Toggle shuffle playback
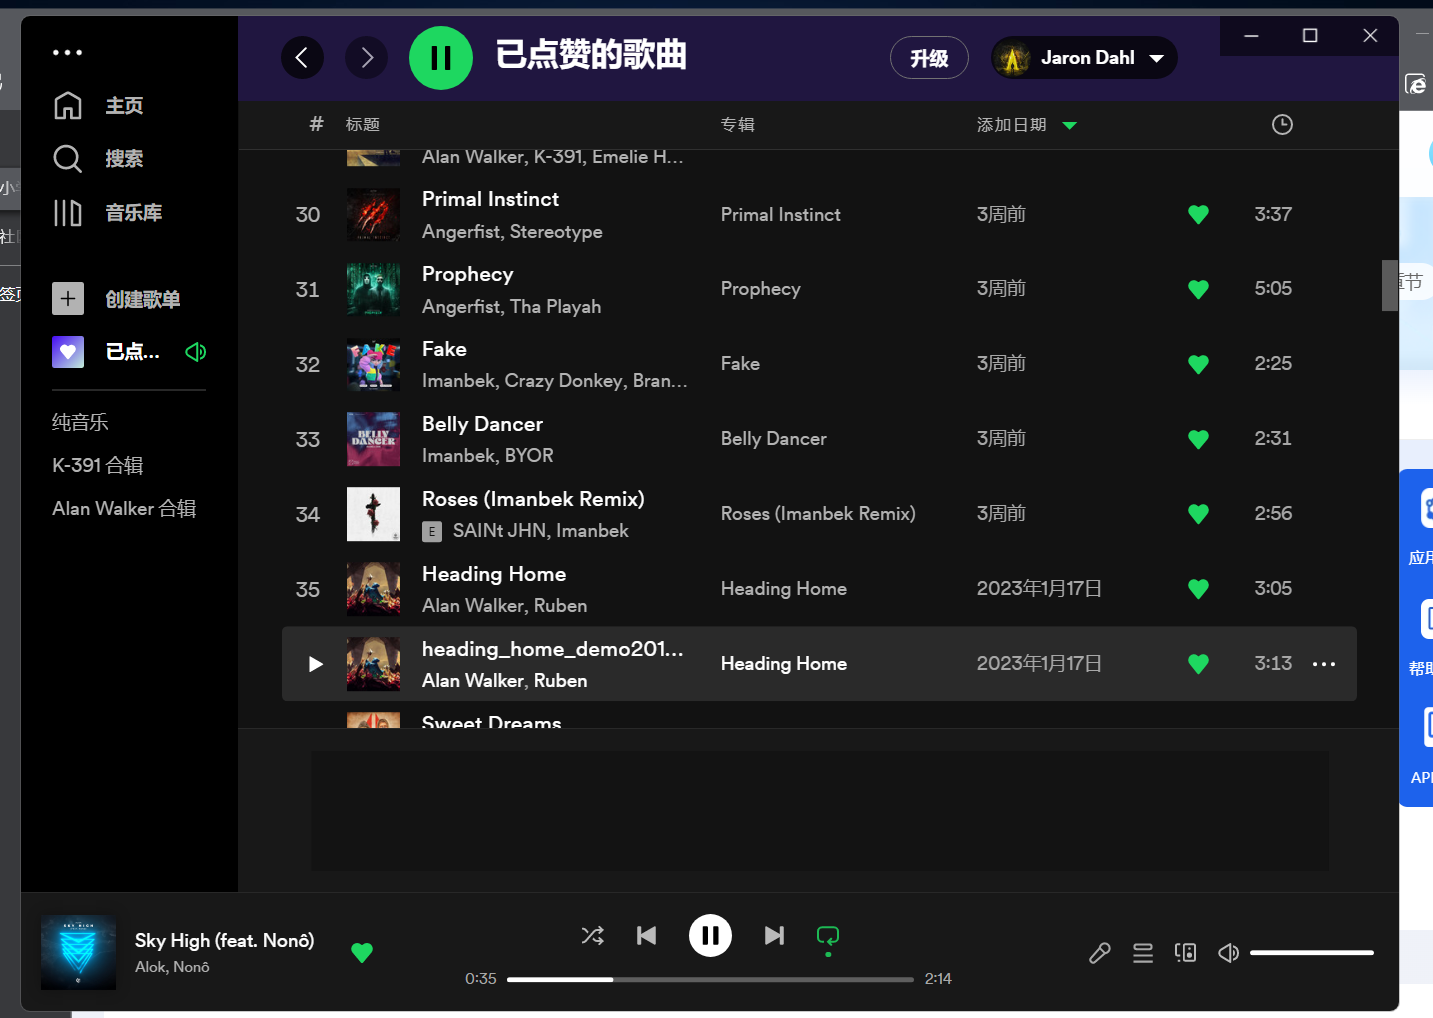Screen dimensions: 1433x1018 [592, 935]
